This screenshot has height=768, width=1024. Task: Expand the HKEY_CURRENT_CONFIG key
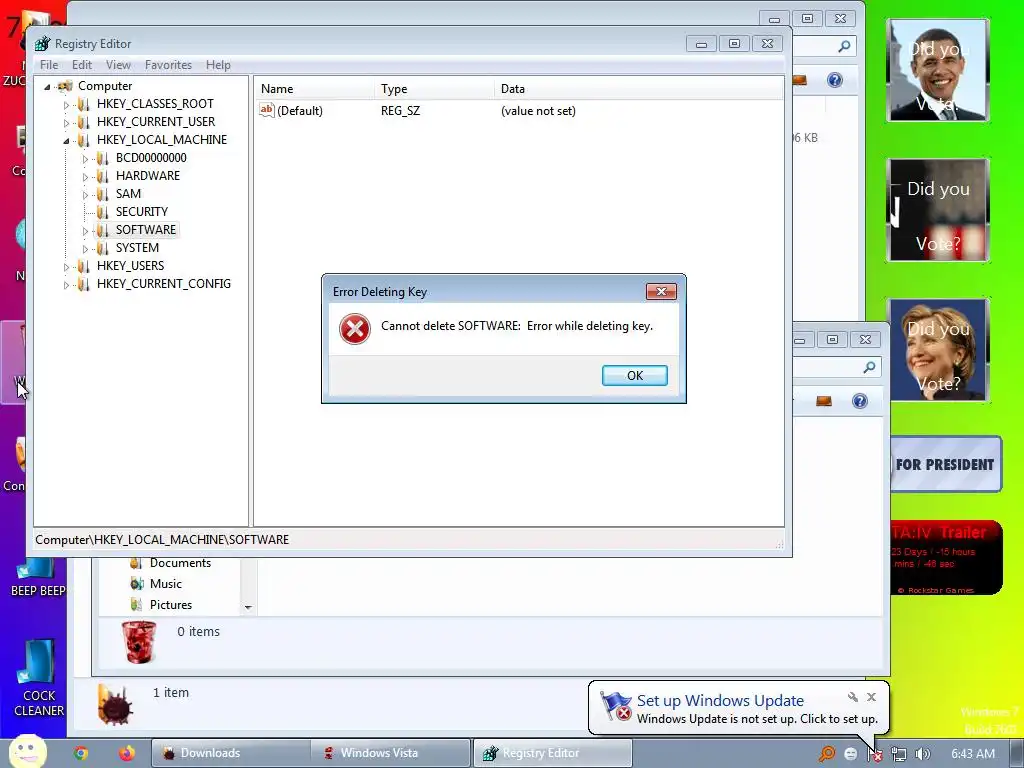click(66, 285)
